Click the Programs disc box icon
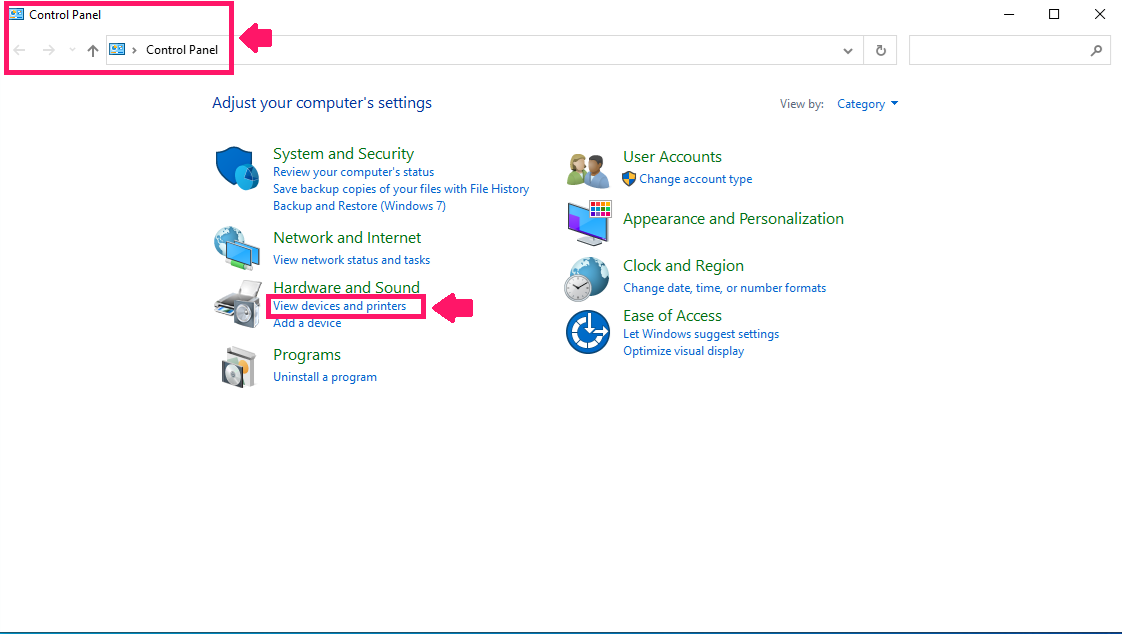The width and height of the screenshot is (1122, 634). [x=238, y=367]
